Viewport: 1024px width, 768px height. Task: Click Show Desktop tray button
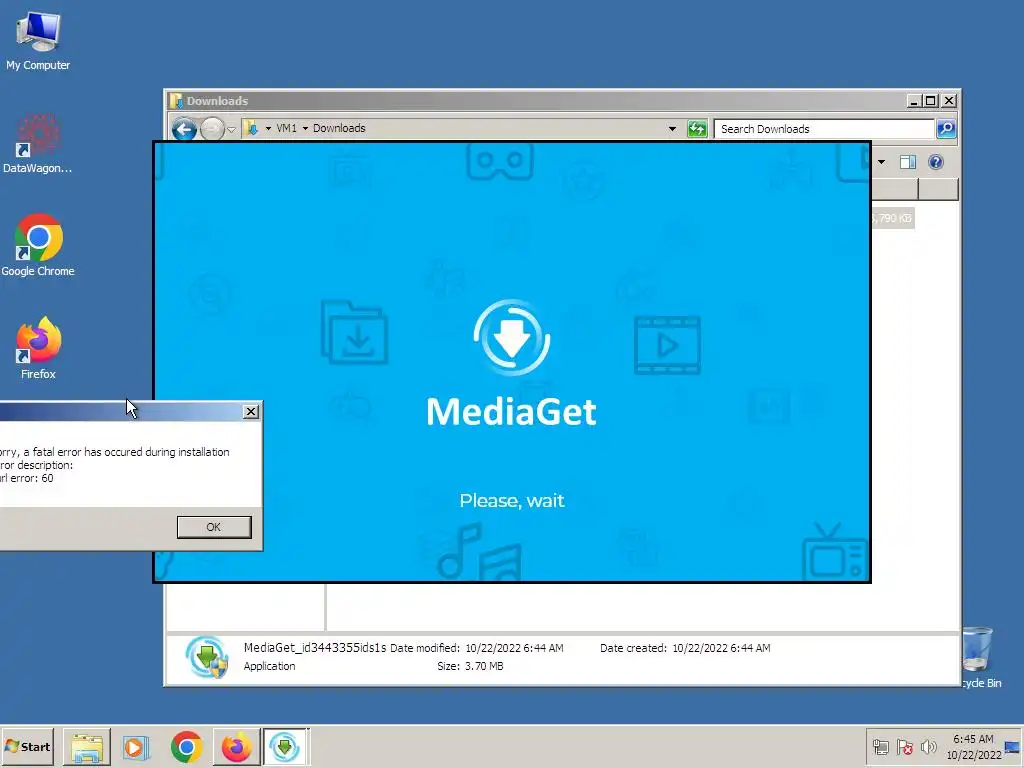pyautogui.click(x=1013, y=746)
